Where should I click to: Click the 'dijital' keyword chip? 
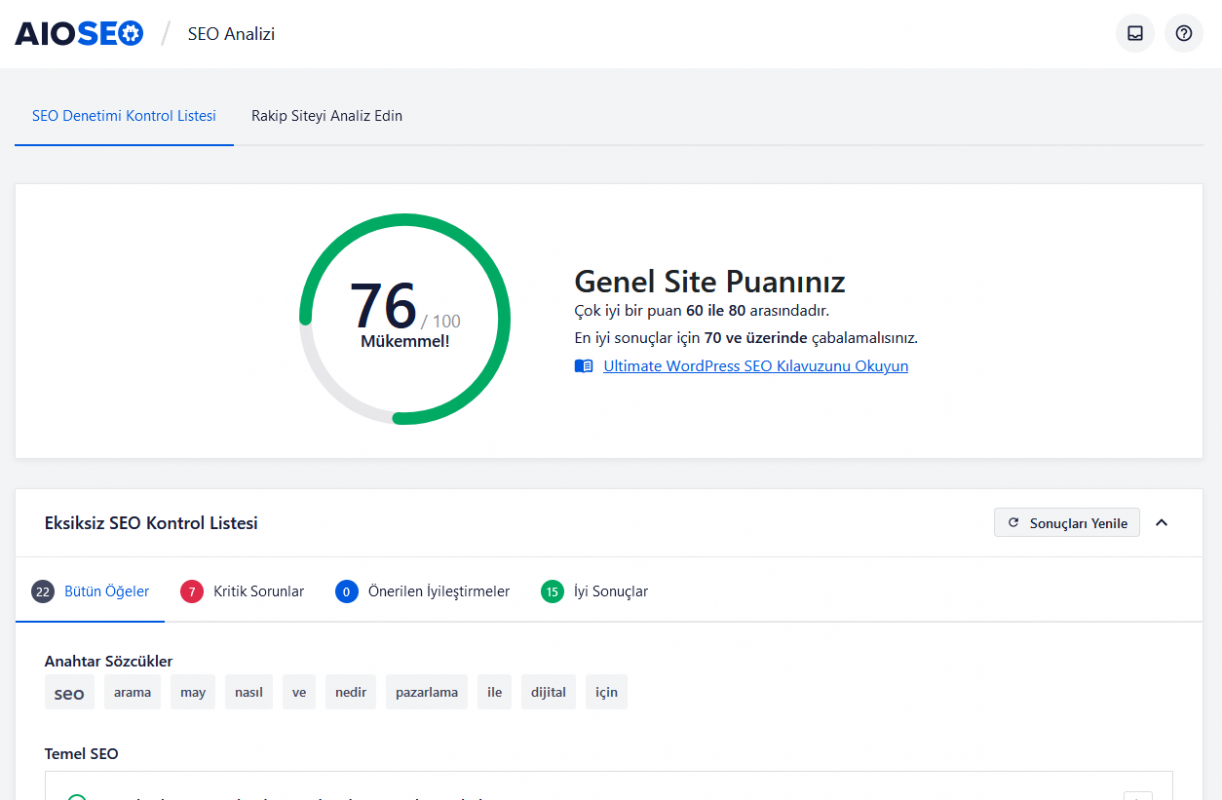pos(548,691)
